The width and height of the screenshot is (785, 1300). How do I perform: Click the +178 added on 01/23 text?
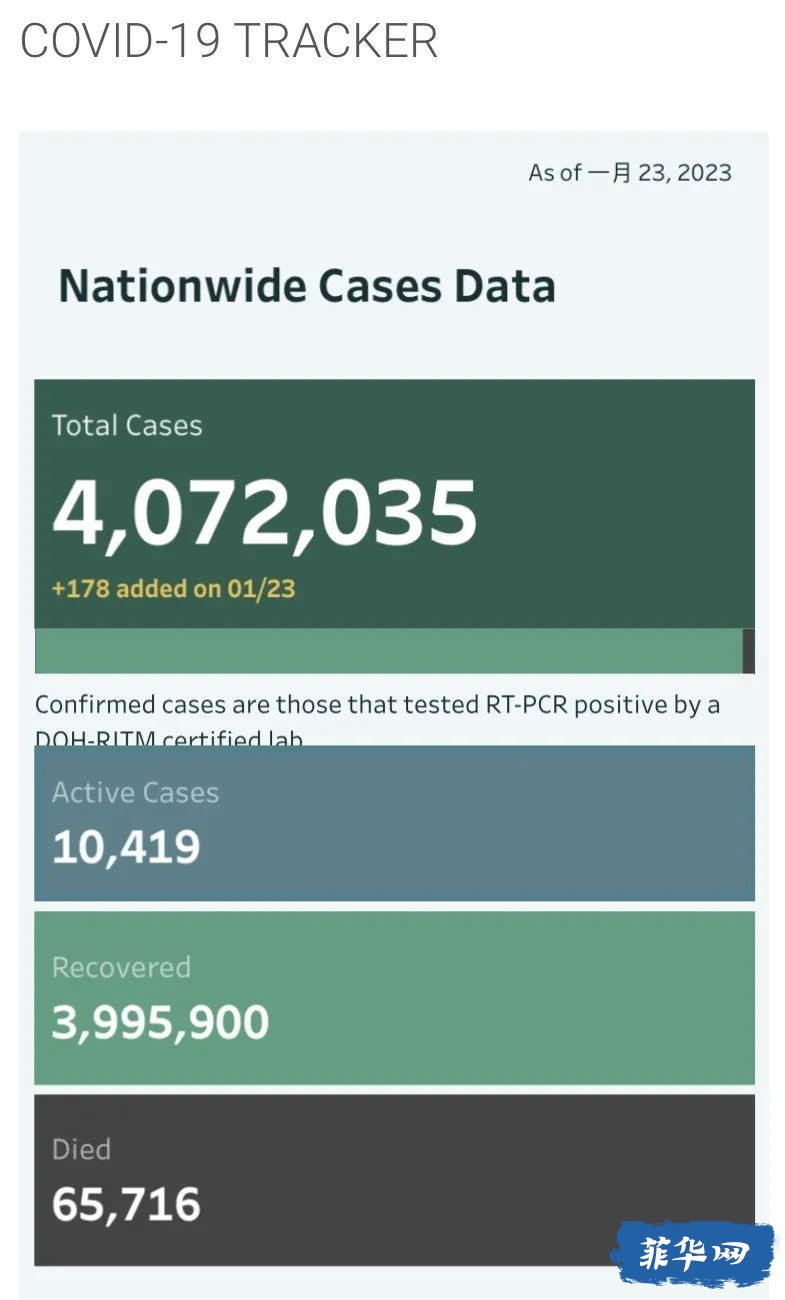(174, 588)
